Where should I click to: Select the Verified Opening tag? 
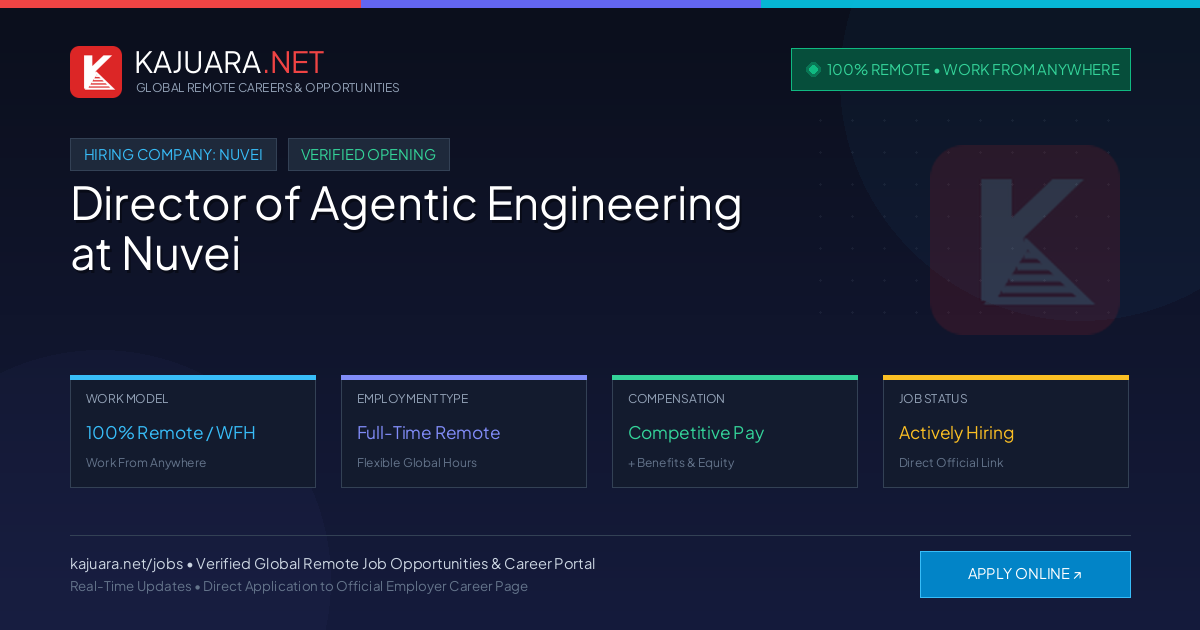tap(369, 155)
